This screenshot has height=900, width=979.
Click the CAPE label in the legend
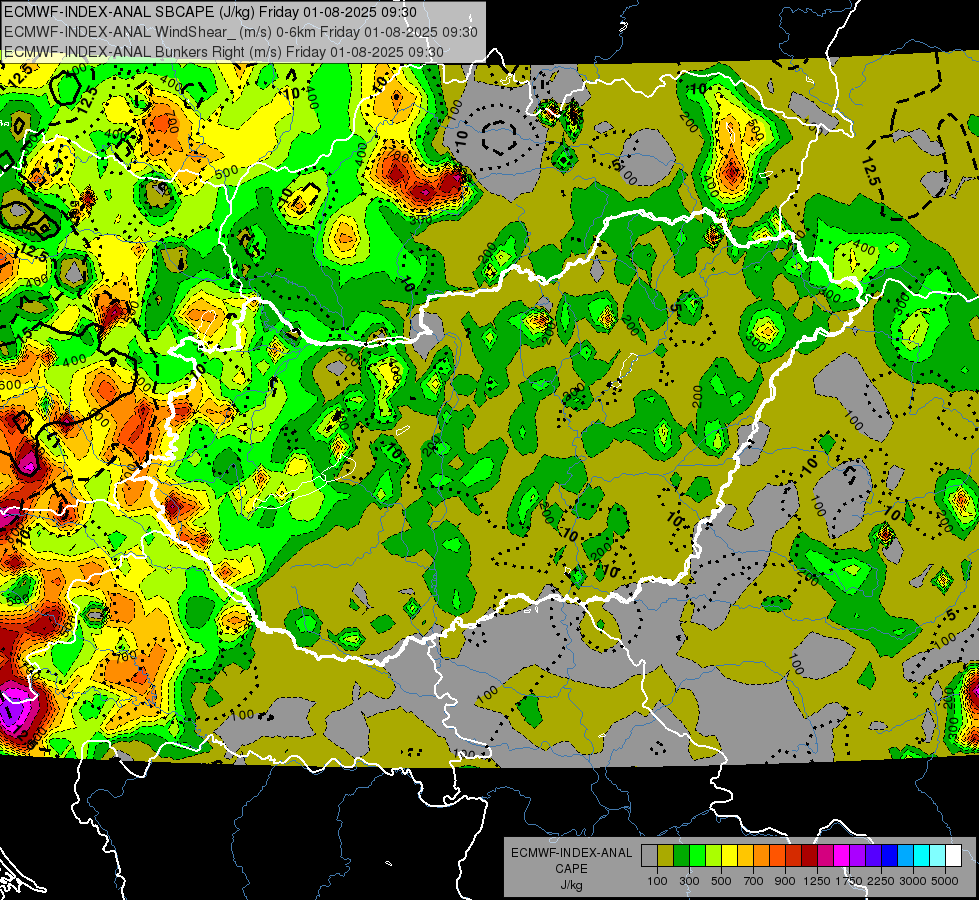571,869
